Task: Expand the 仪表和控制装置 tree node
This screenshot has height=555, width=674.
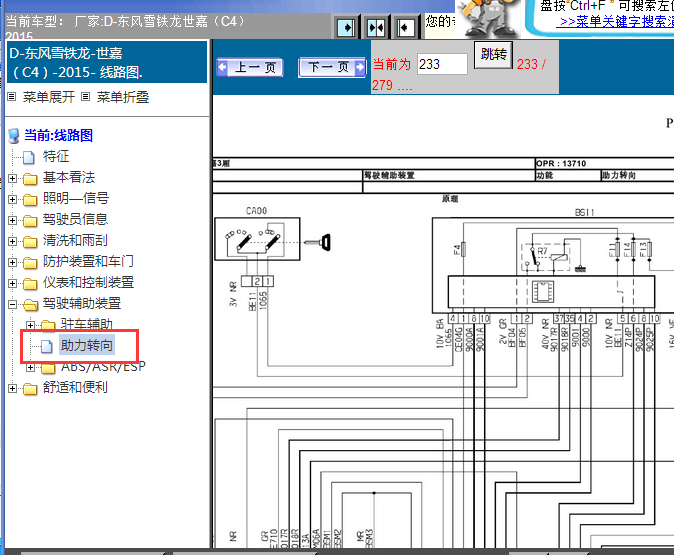Action: point(12,283)
